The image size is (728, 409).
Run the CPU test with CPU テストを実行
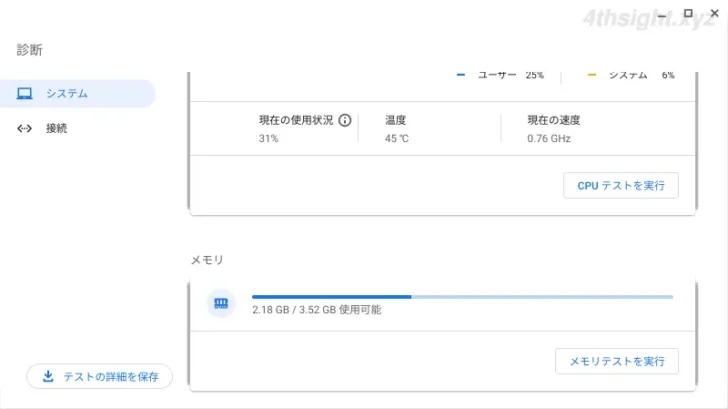pyautogui.click(x=621, y=186)
